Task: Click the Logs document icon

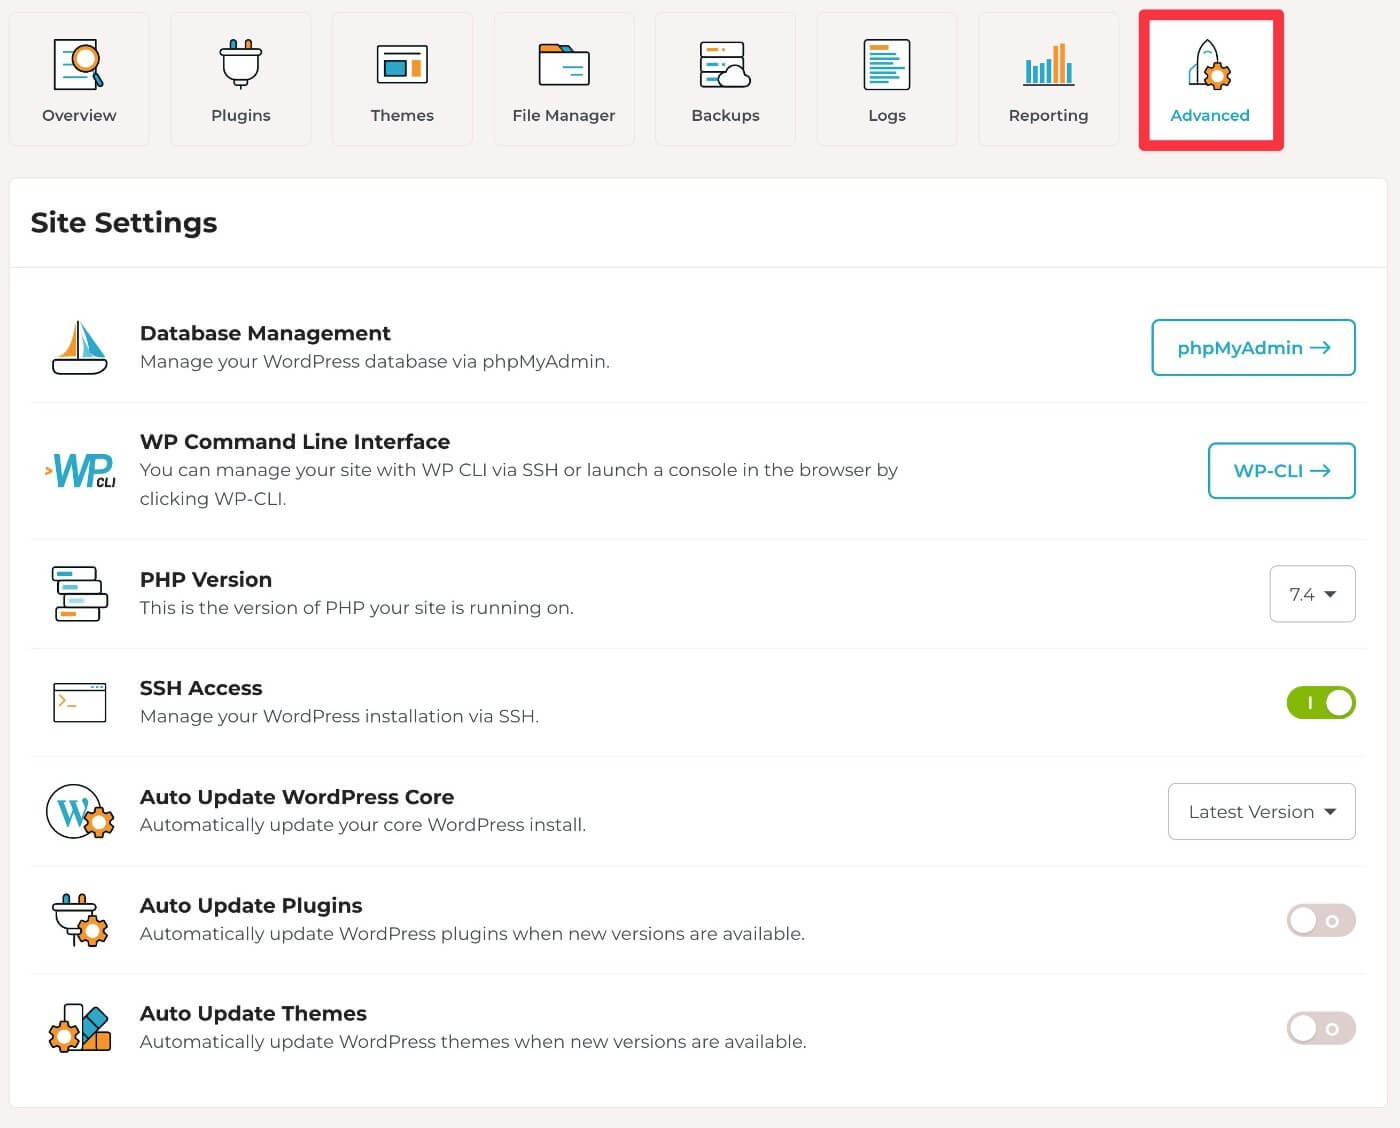Action: coord(887,64)
